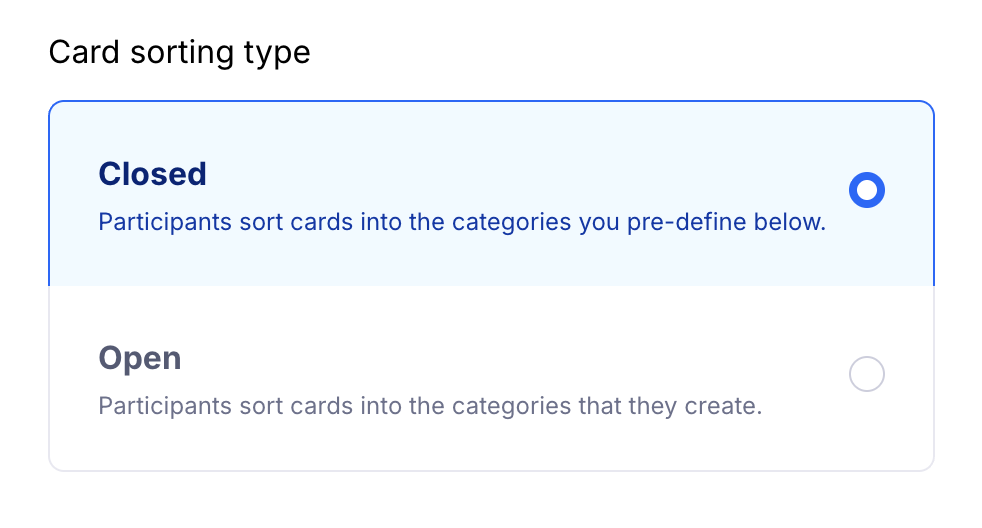Click the Open option description text
Screen dimensions: 982x528
(430, 407)
